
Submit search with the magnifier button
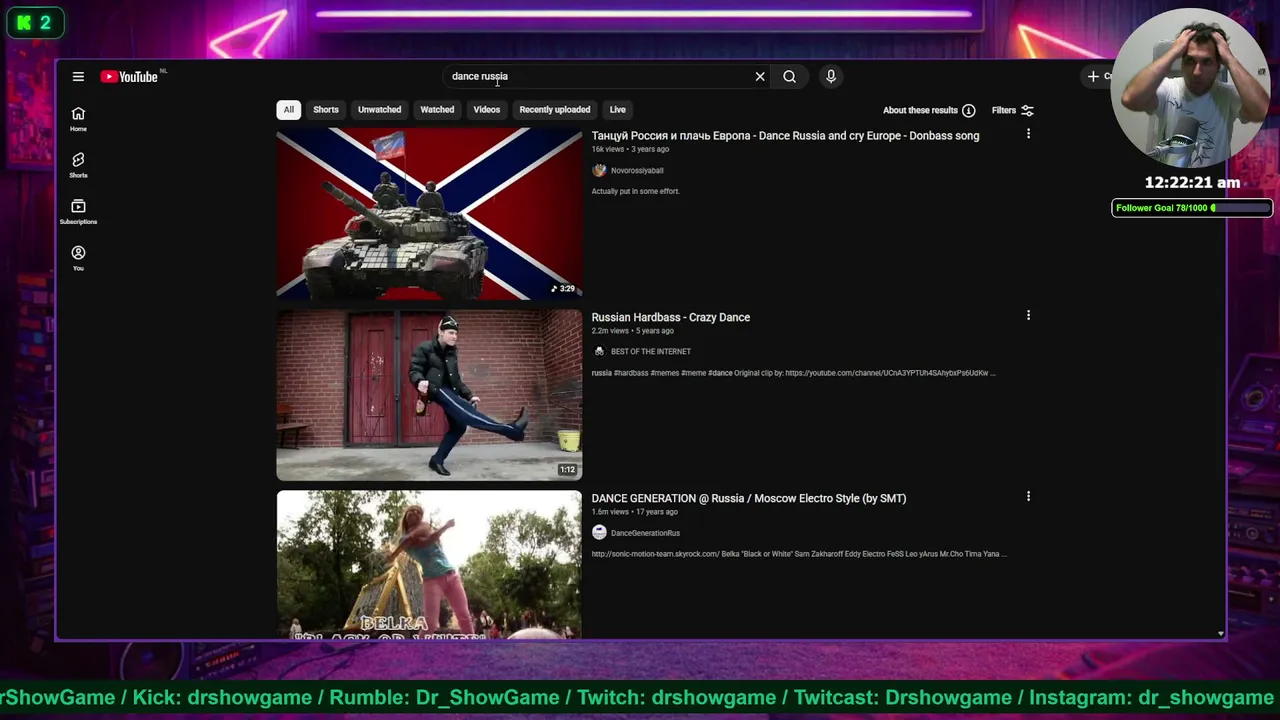pyautogui.click(x=789, y=76)
